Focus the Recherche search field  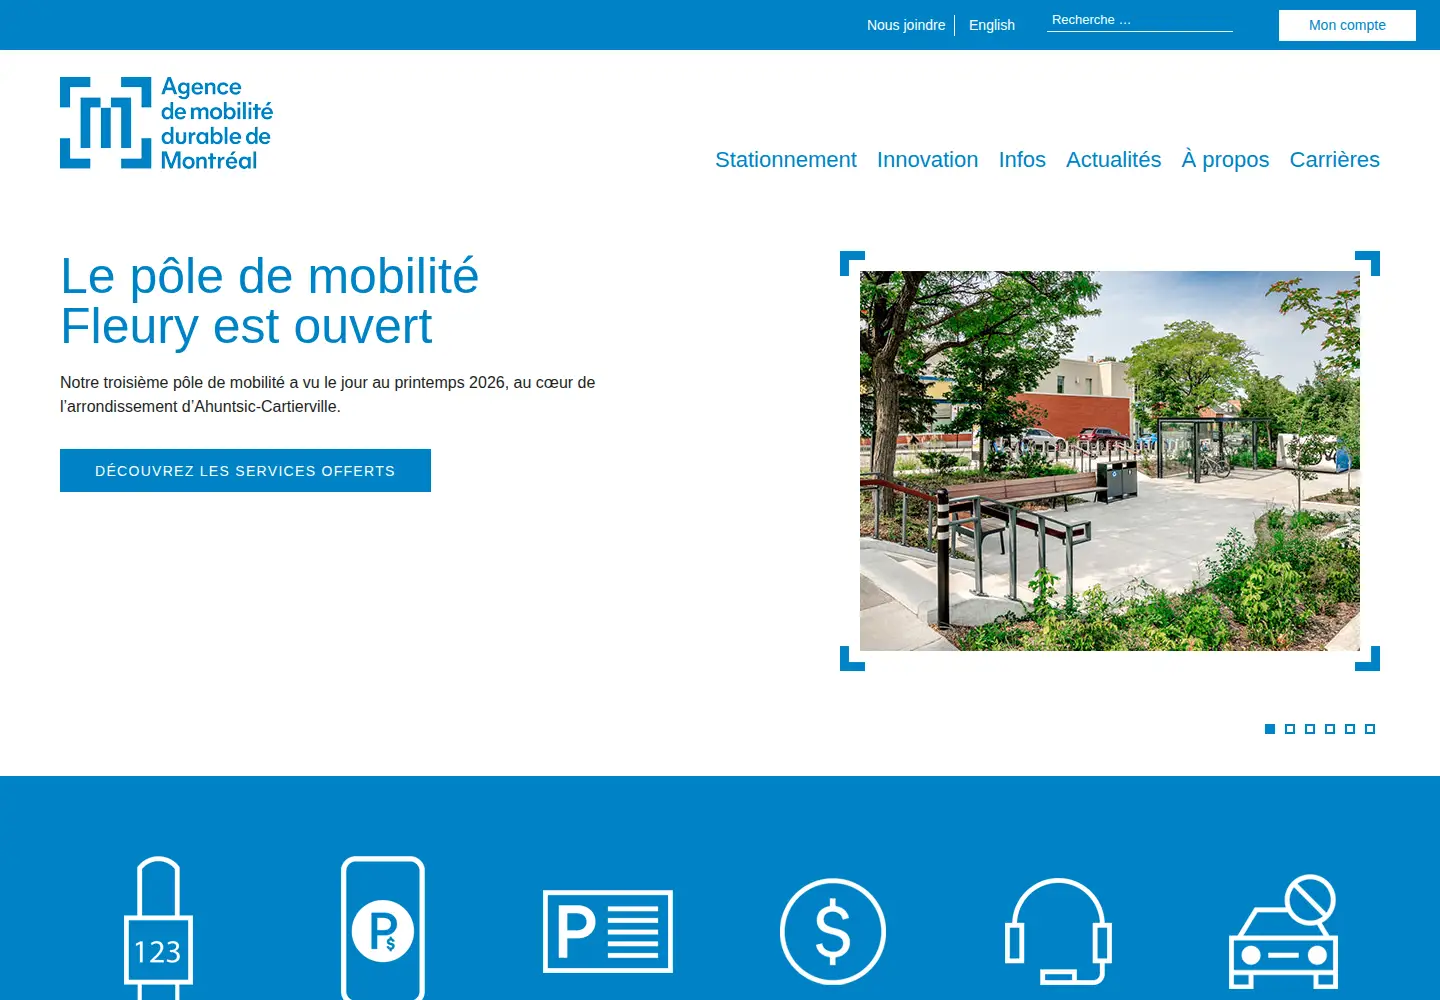[x=1140, y=20]
